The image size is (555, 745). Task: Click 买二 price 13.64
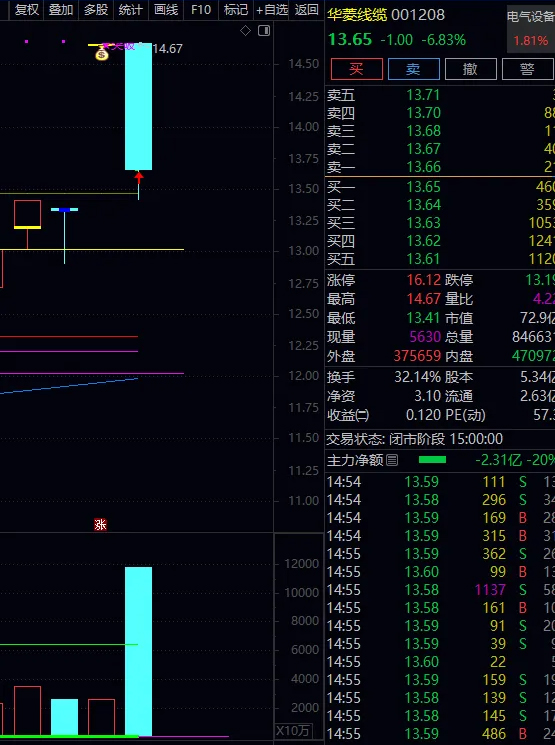(x=423, y=205)
